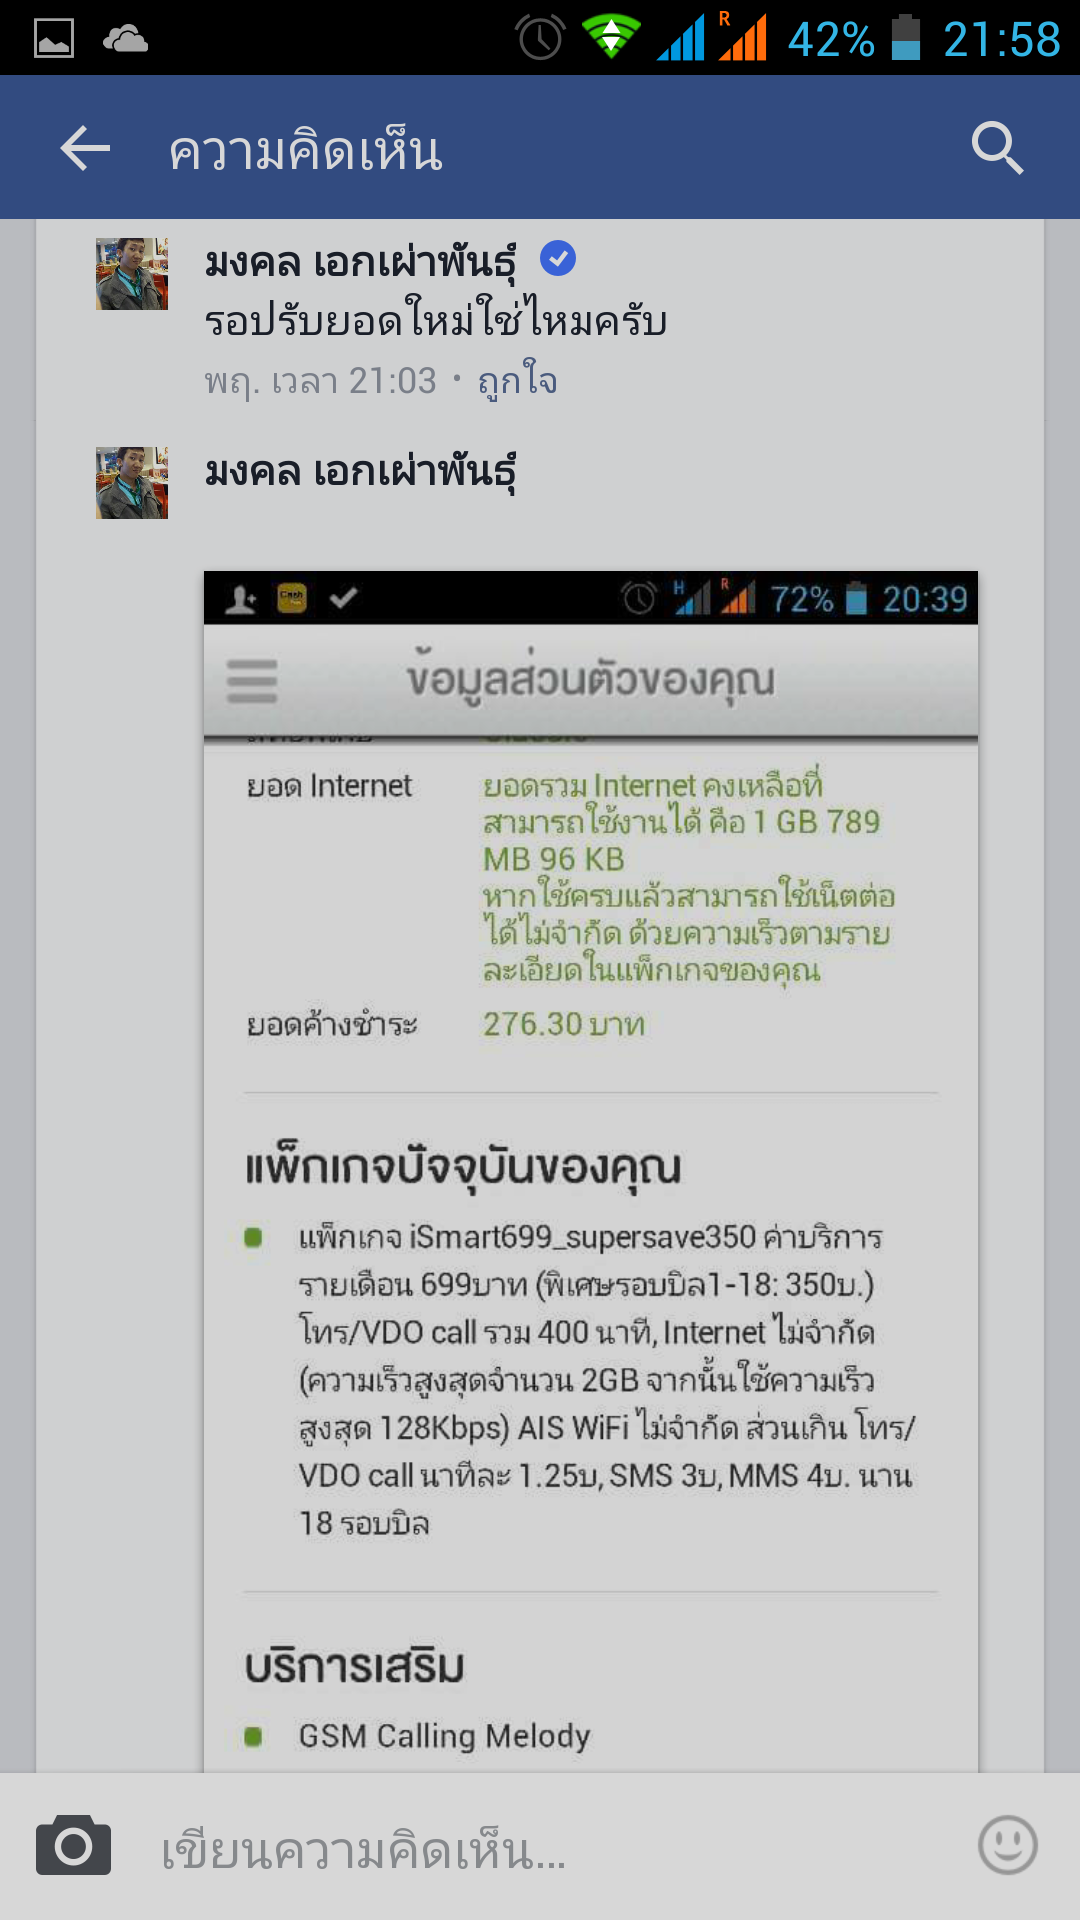Tap the cloud notification icon in status bar

click(125, 39)
